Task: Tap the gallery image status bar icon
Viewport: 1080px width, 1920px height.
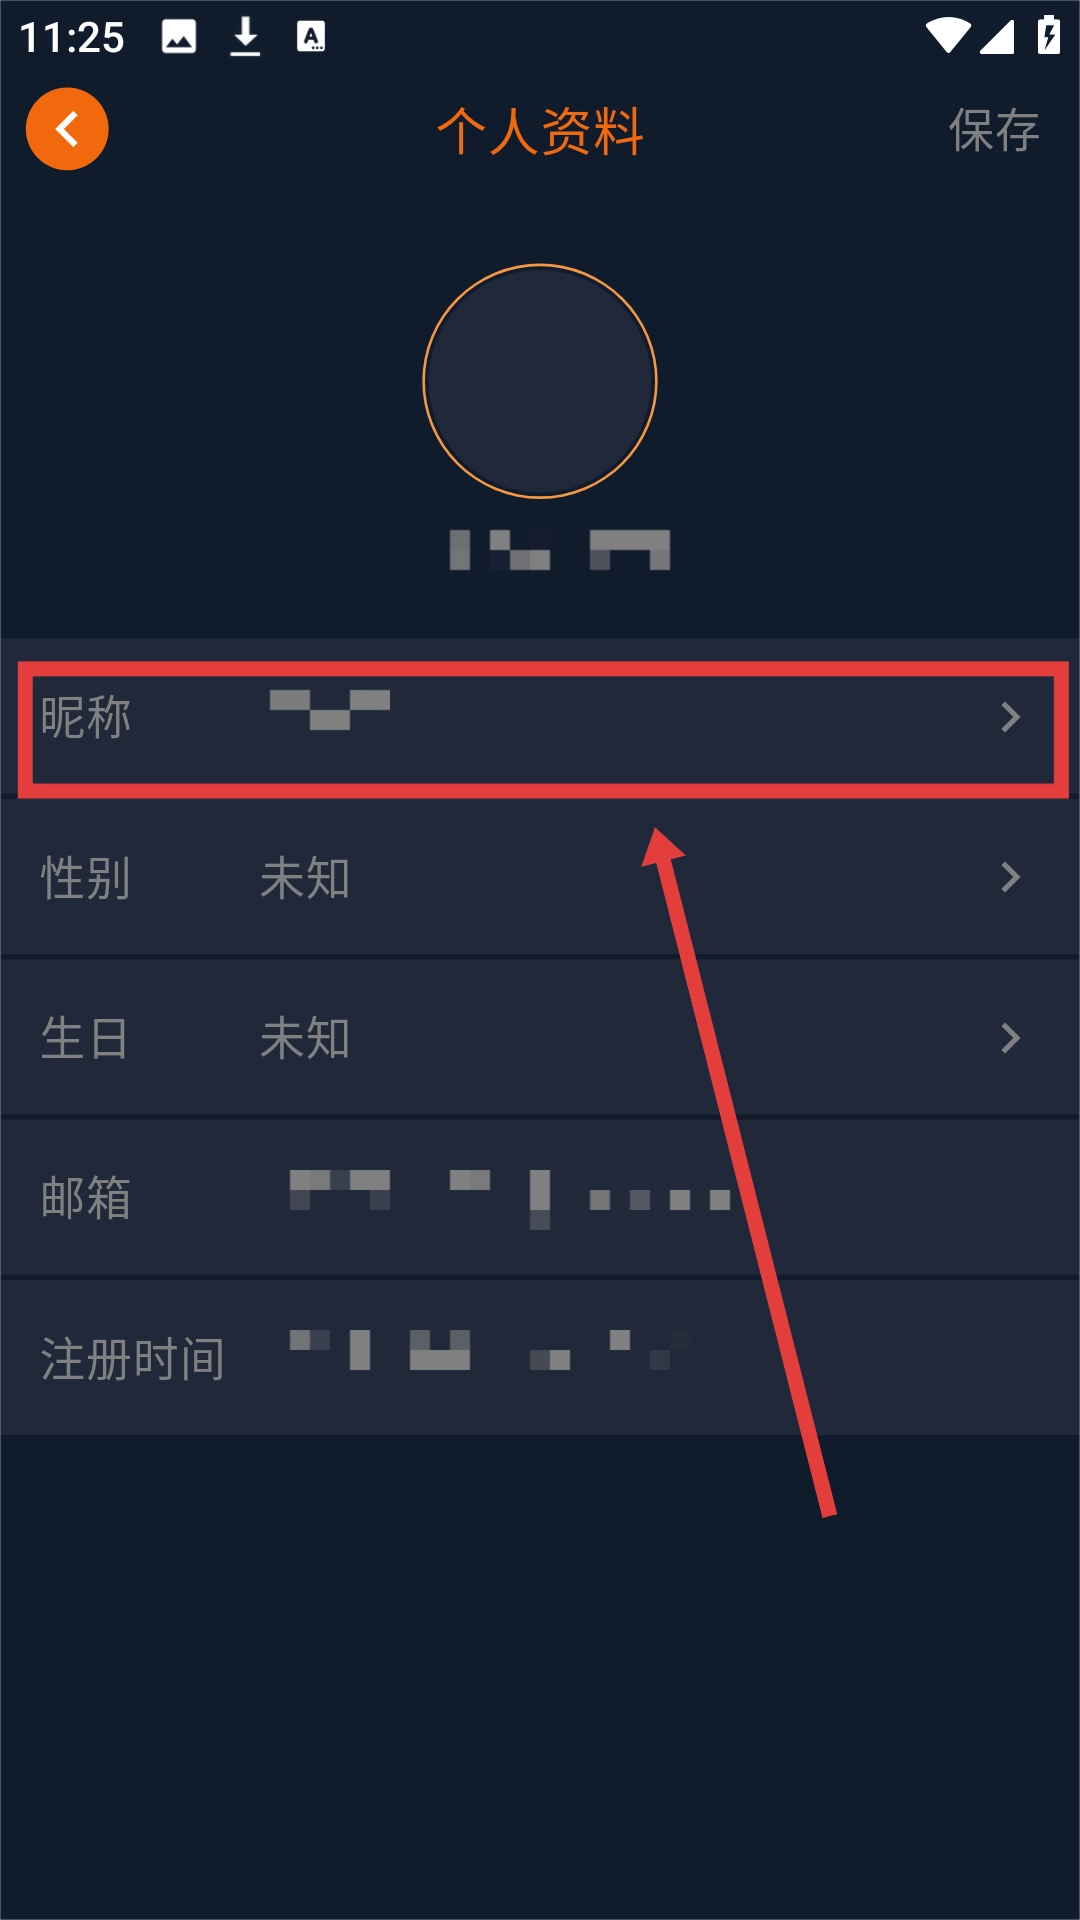Action: [x=179, y=38]
